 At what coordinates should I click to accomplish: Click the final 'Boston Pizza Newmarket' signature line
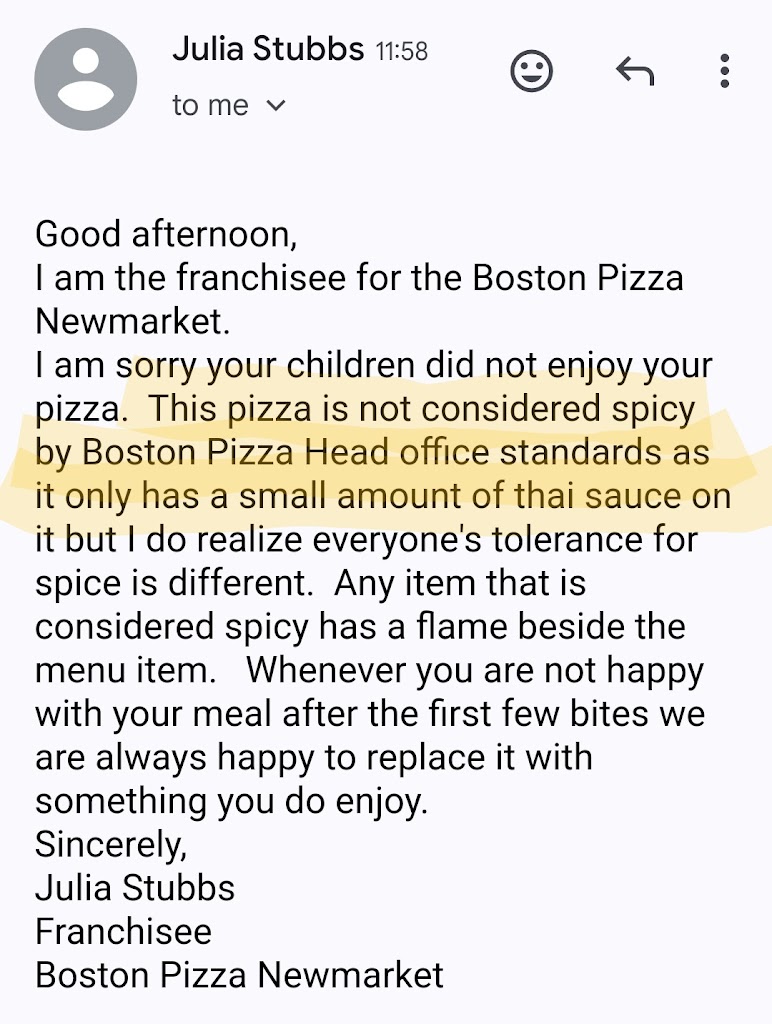tap(240, 976)
